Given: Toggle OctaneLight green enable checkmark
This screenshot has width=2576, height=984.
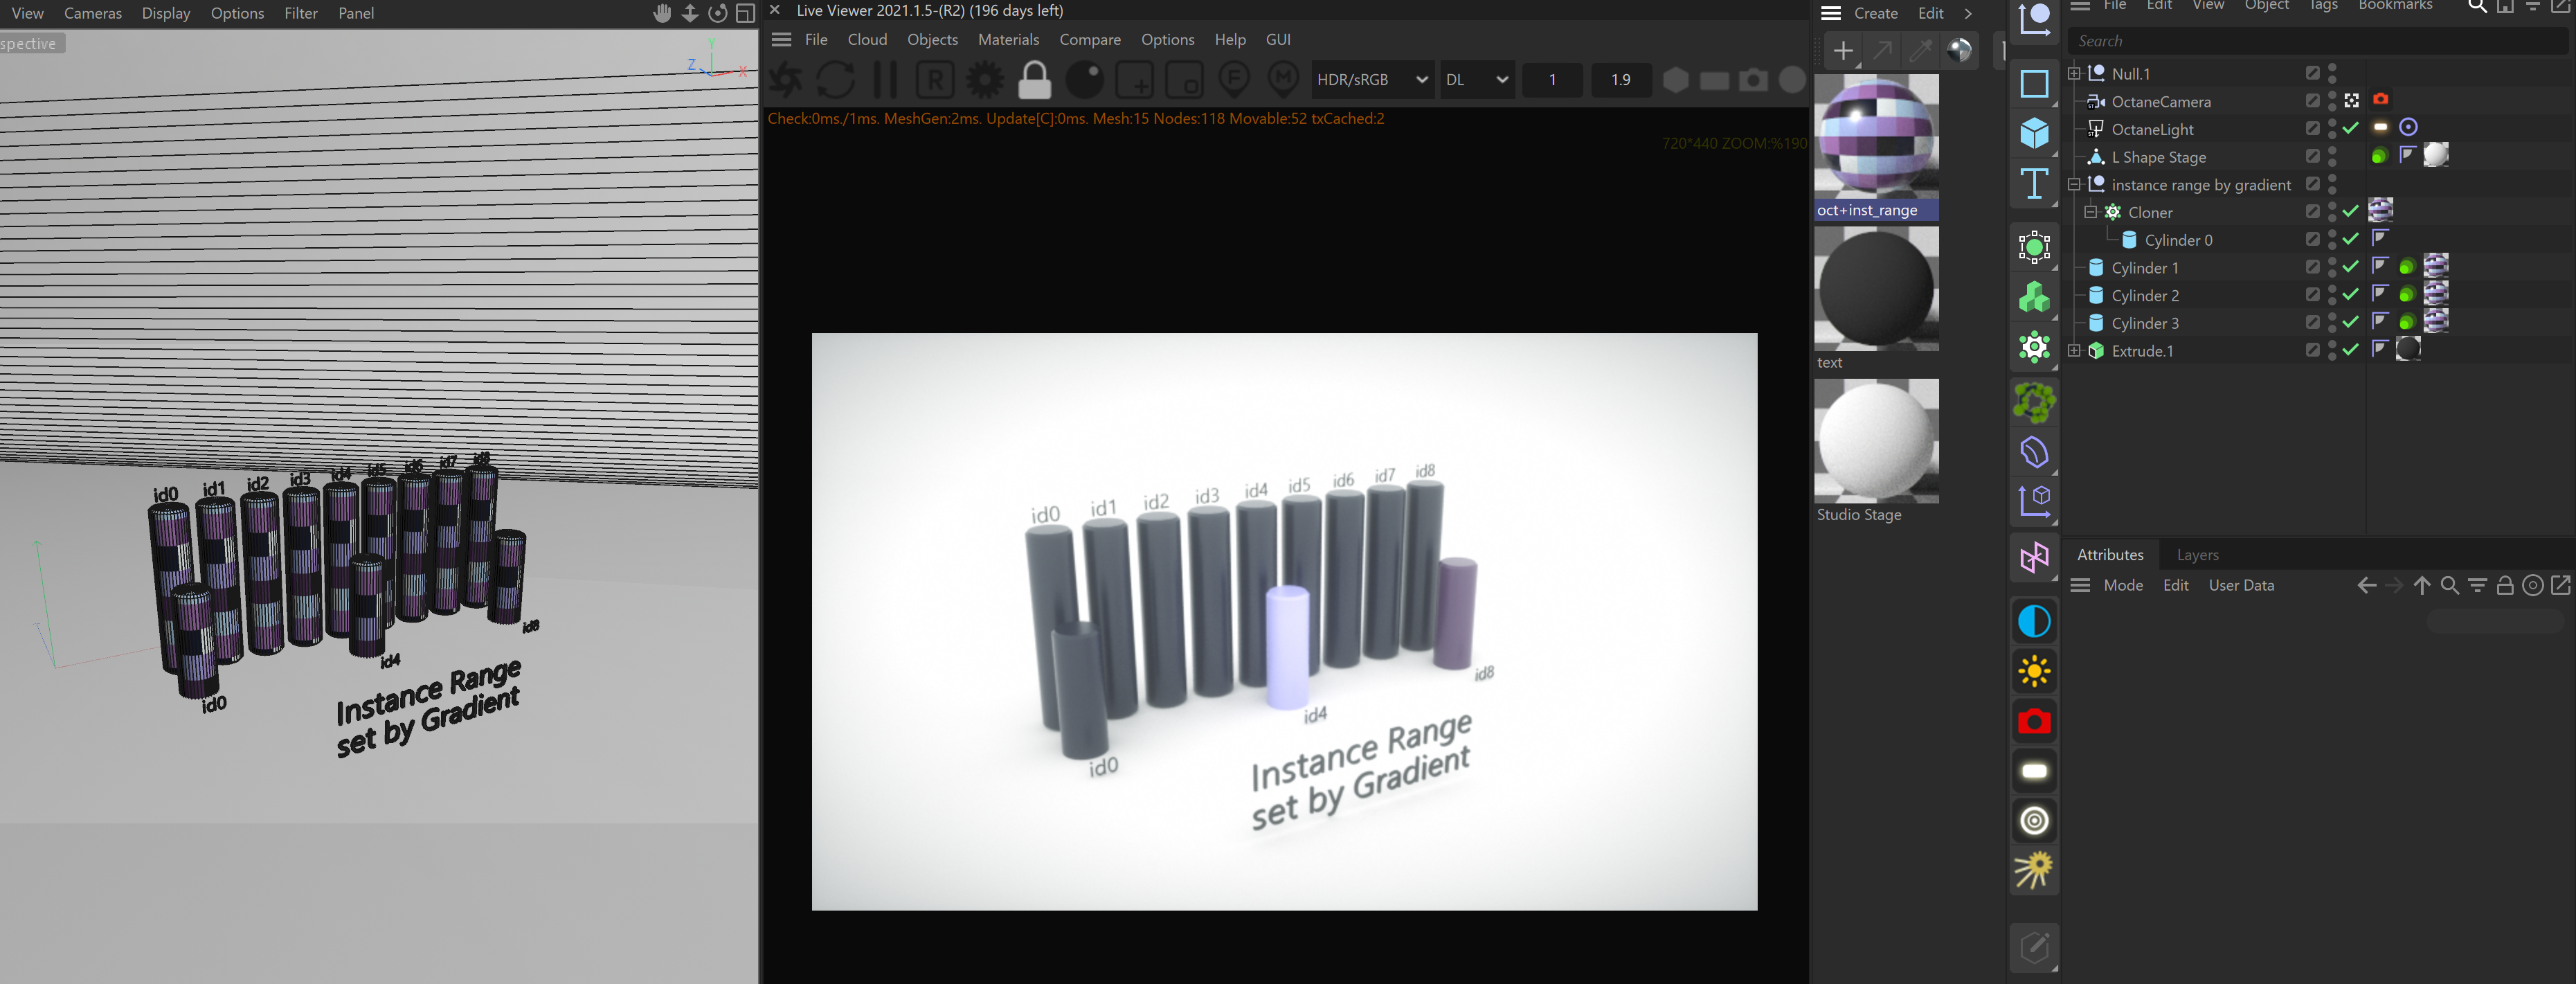Looking at the screenshot, I should pos(2351,128).
